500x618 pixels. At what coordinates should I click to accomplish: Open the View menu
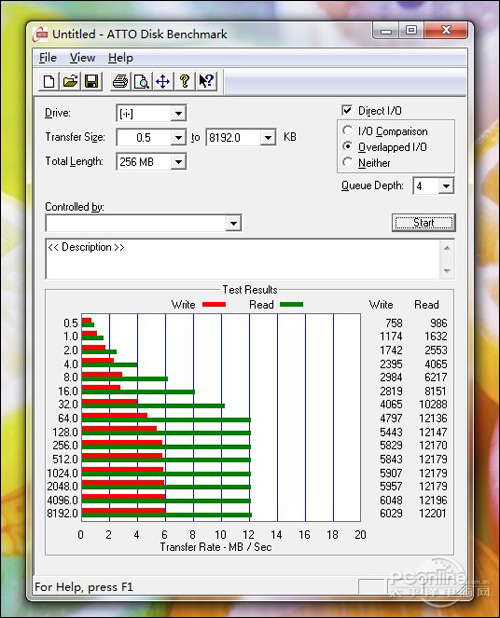point(82,58)
